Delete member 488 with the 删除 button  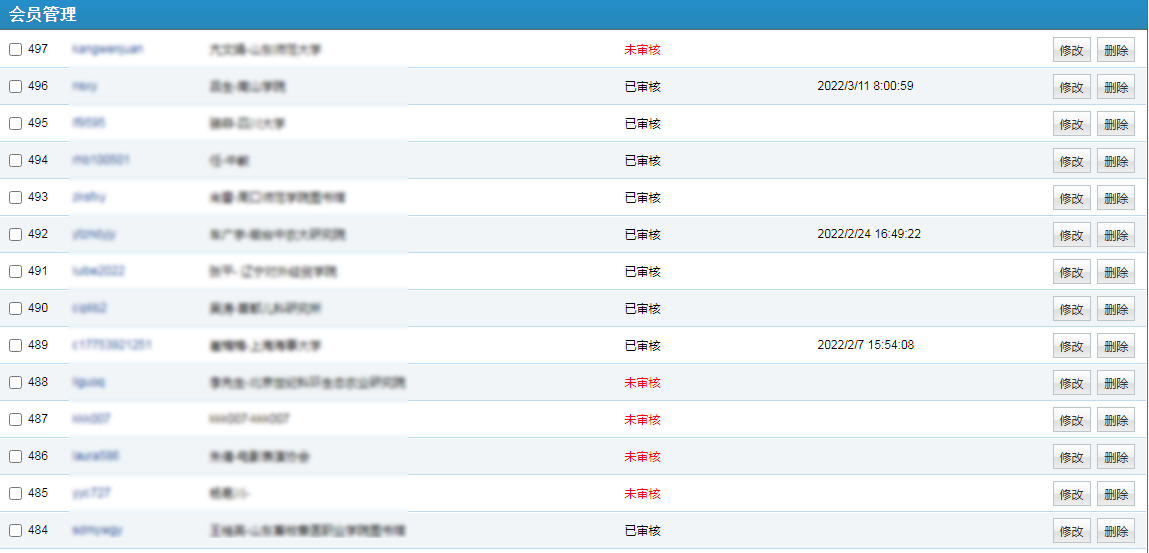point(1115,383)
